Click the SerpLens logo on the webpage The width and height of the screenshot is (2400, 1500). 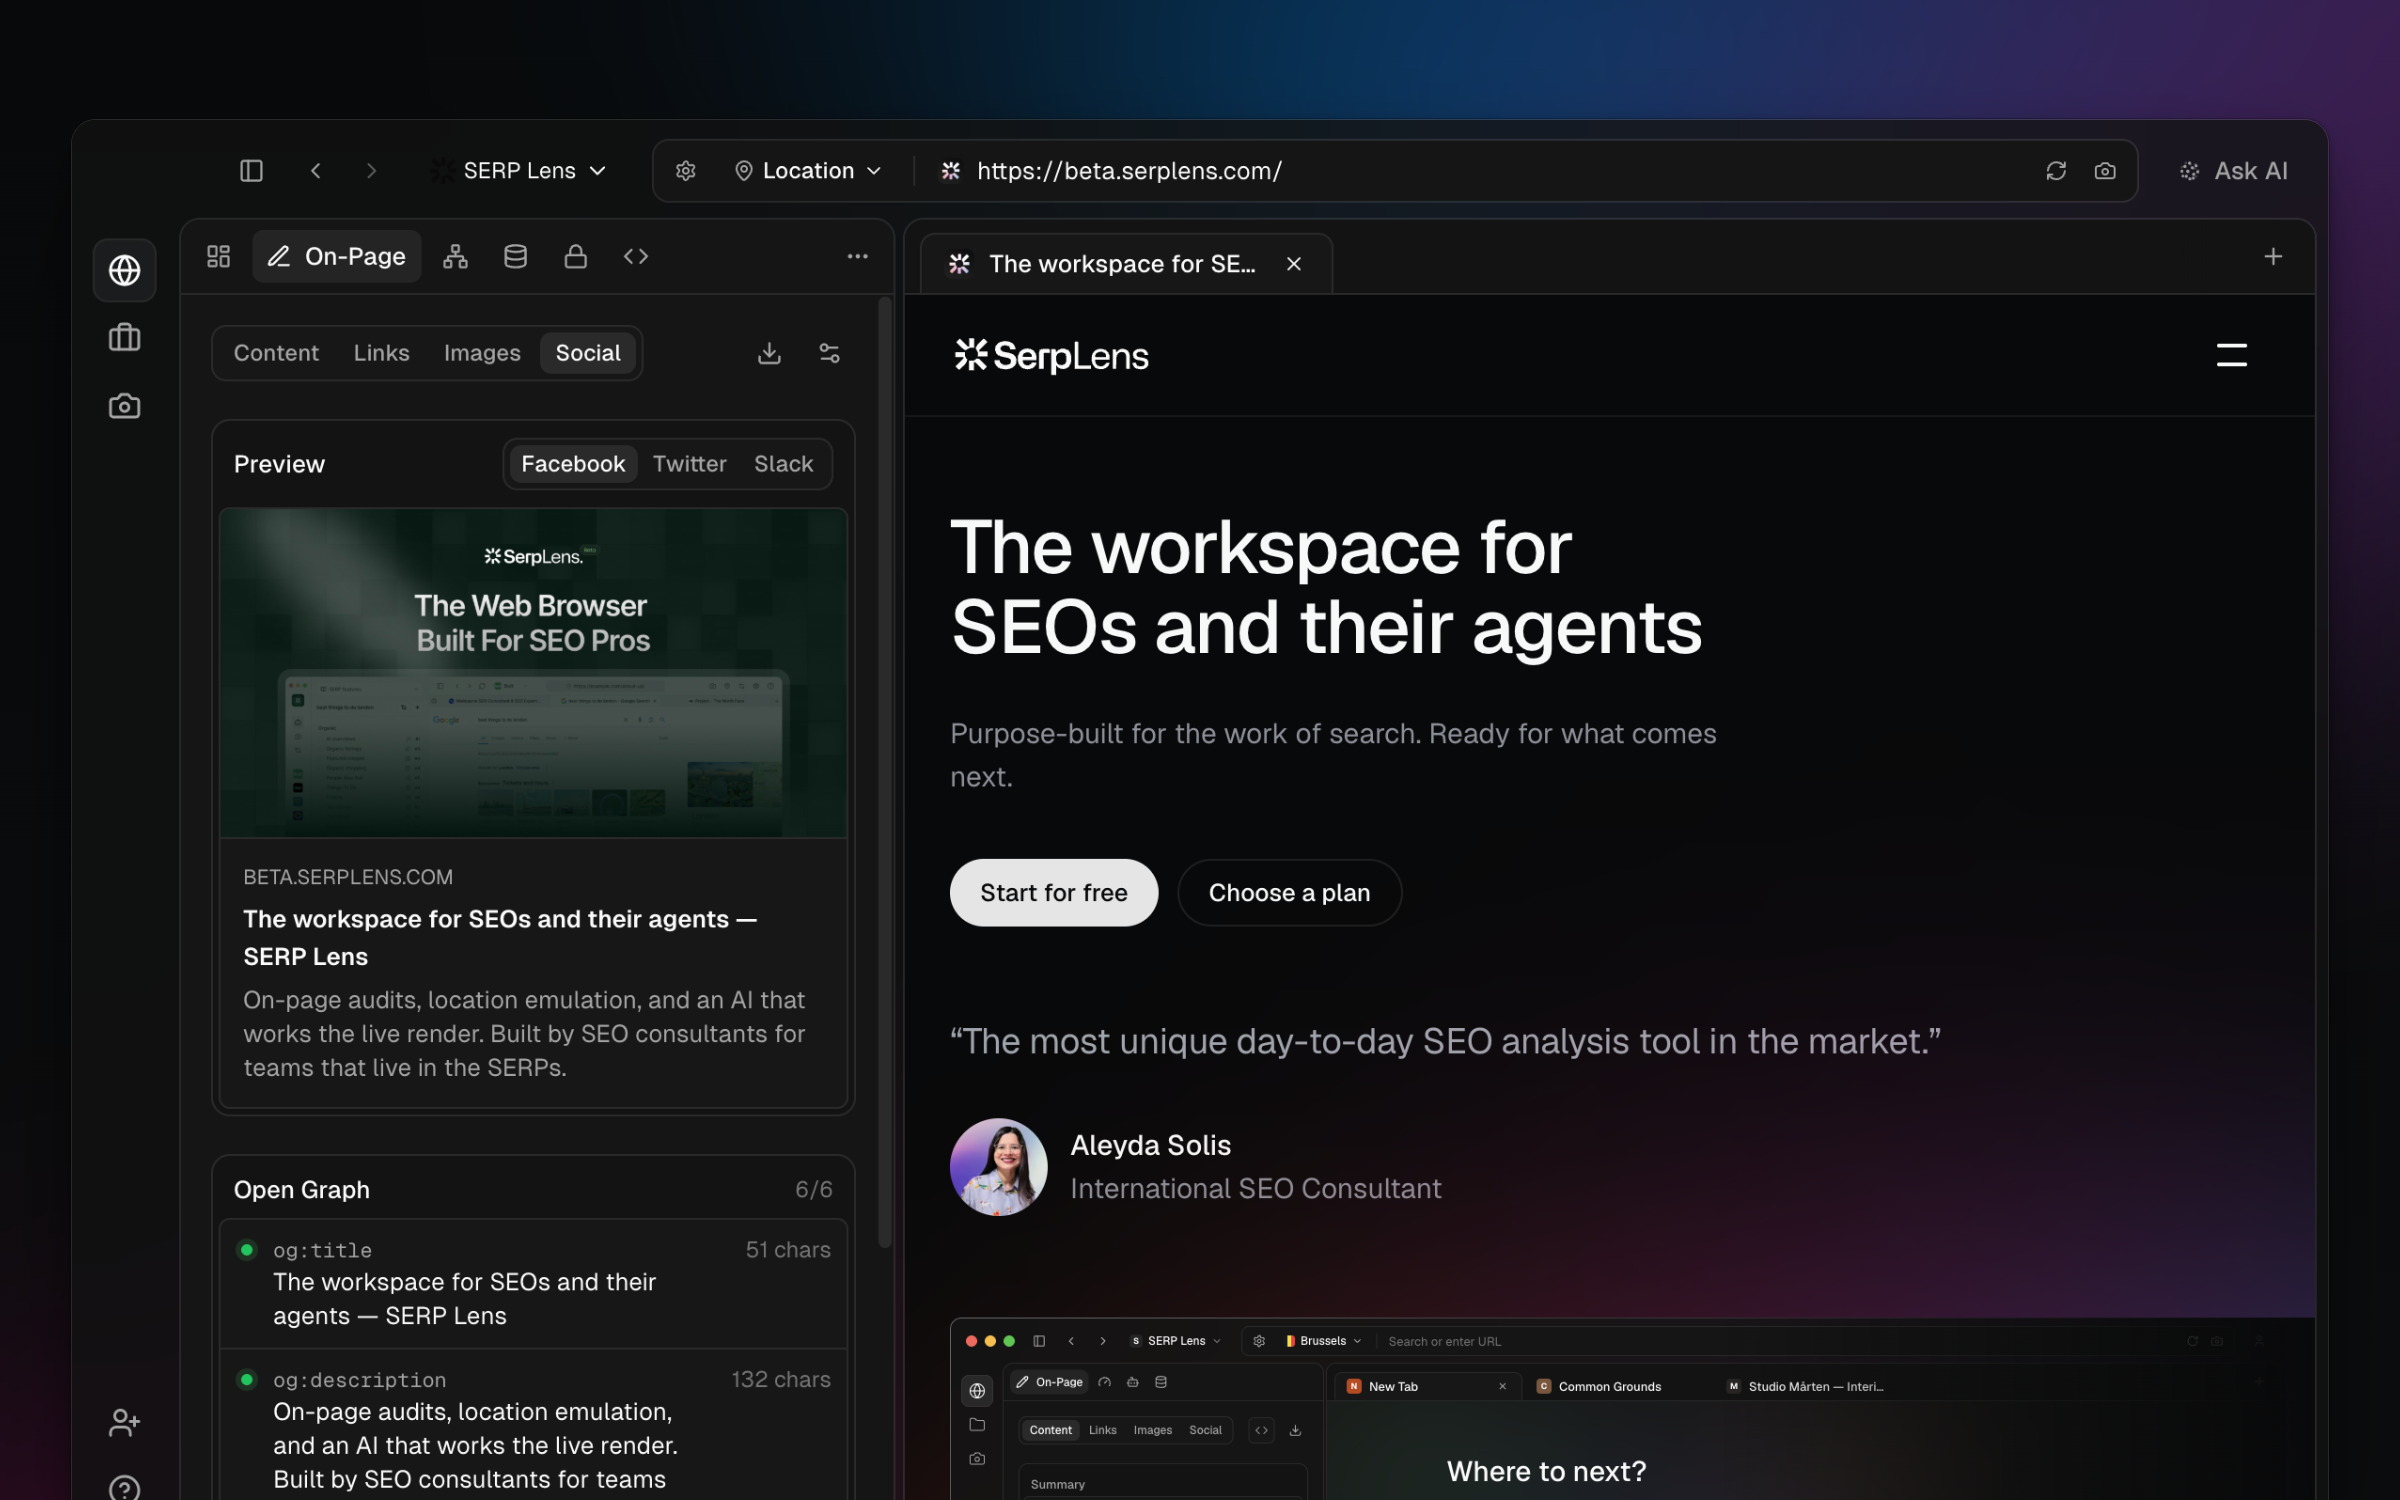[1051, 355]
